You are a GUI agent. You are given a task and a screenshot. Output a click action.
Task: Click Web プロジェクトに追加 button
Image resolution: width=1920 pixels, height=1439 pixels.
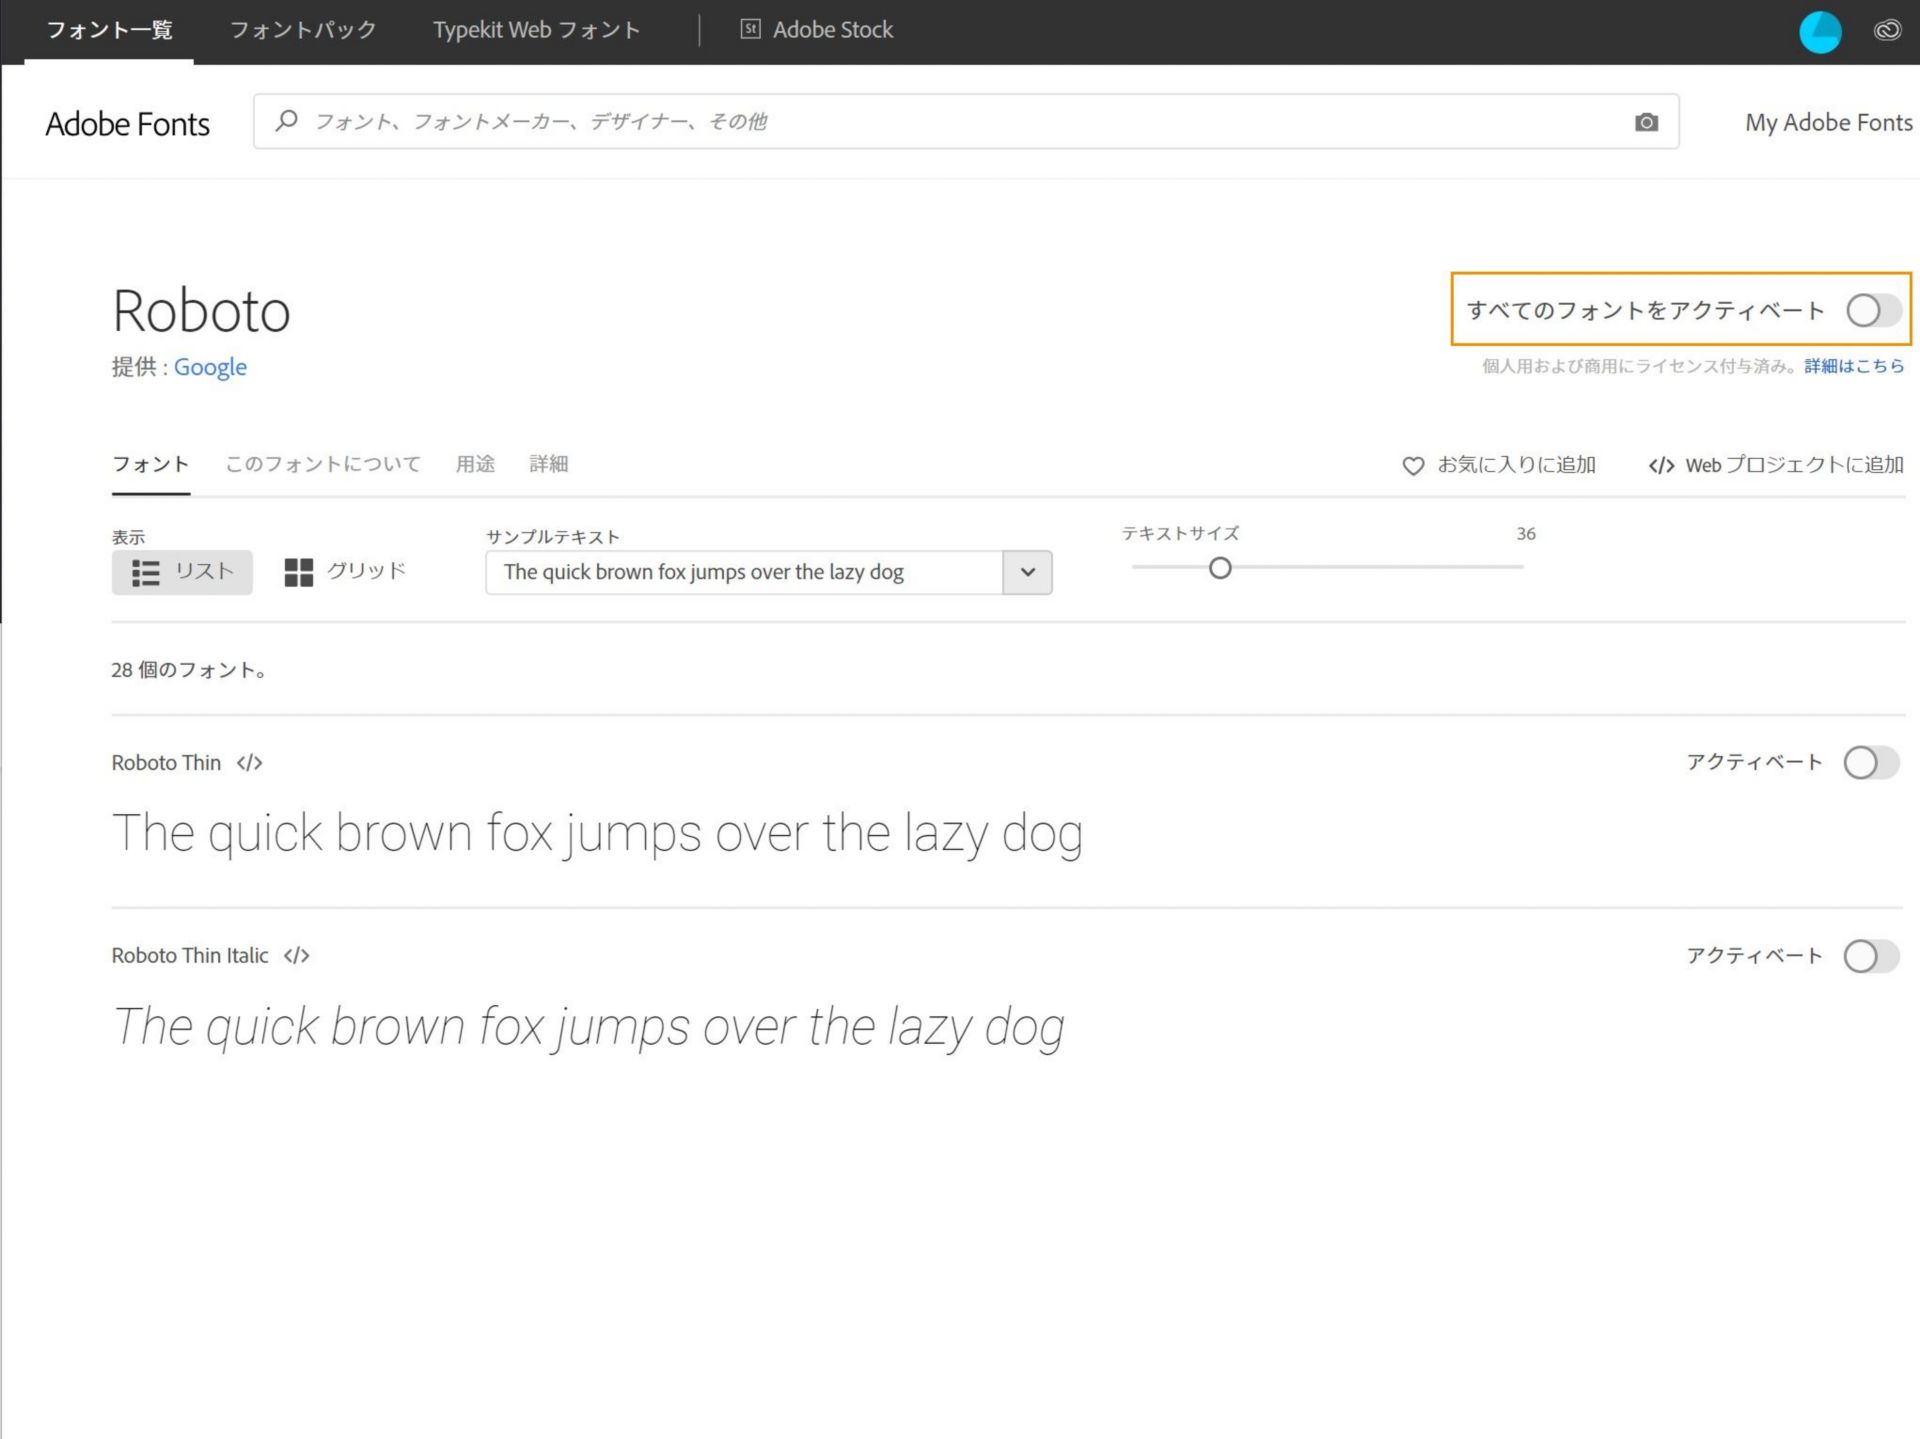(1776, 465)
